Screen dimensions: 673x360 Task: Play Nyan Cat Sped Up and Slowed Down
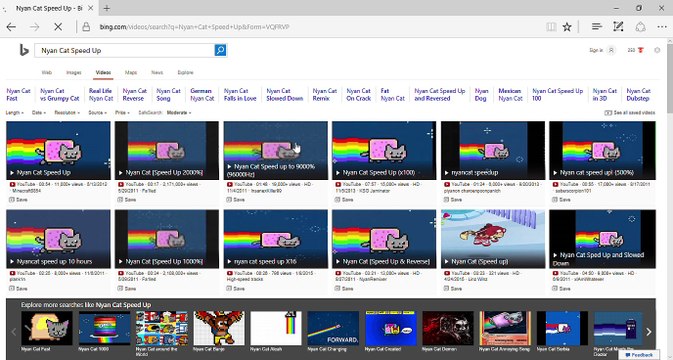click(x=602, y=239)
